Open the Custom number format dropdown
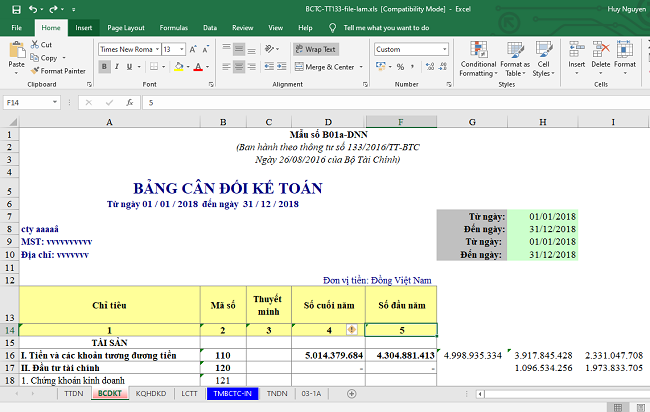Screen dimensions: 650x412 click(444, 49)
